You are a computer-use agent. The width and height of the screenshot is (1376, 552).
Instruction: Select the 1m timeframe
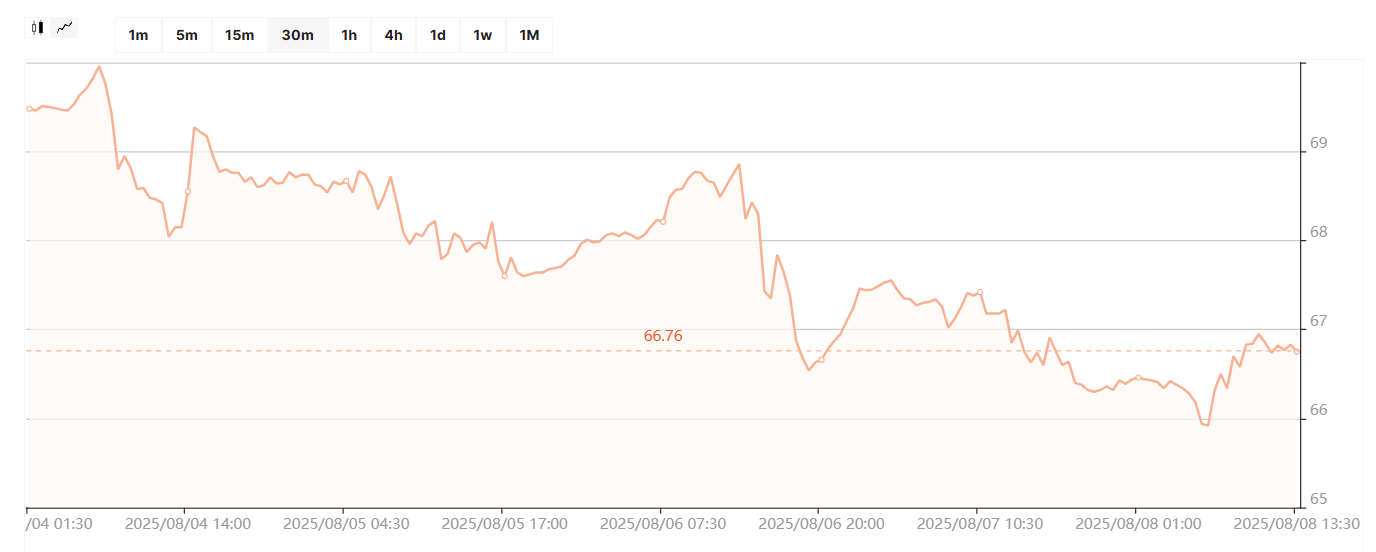[138, 35]
